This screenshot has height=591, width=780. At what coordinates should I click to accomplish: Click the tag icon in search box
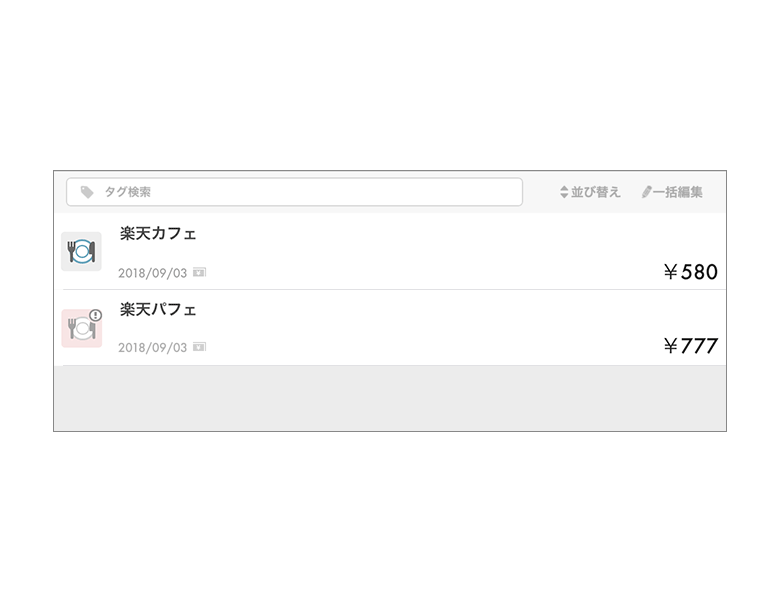87,192
